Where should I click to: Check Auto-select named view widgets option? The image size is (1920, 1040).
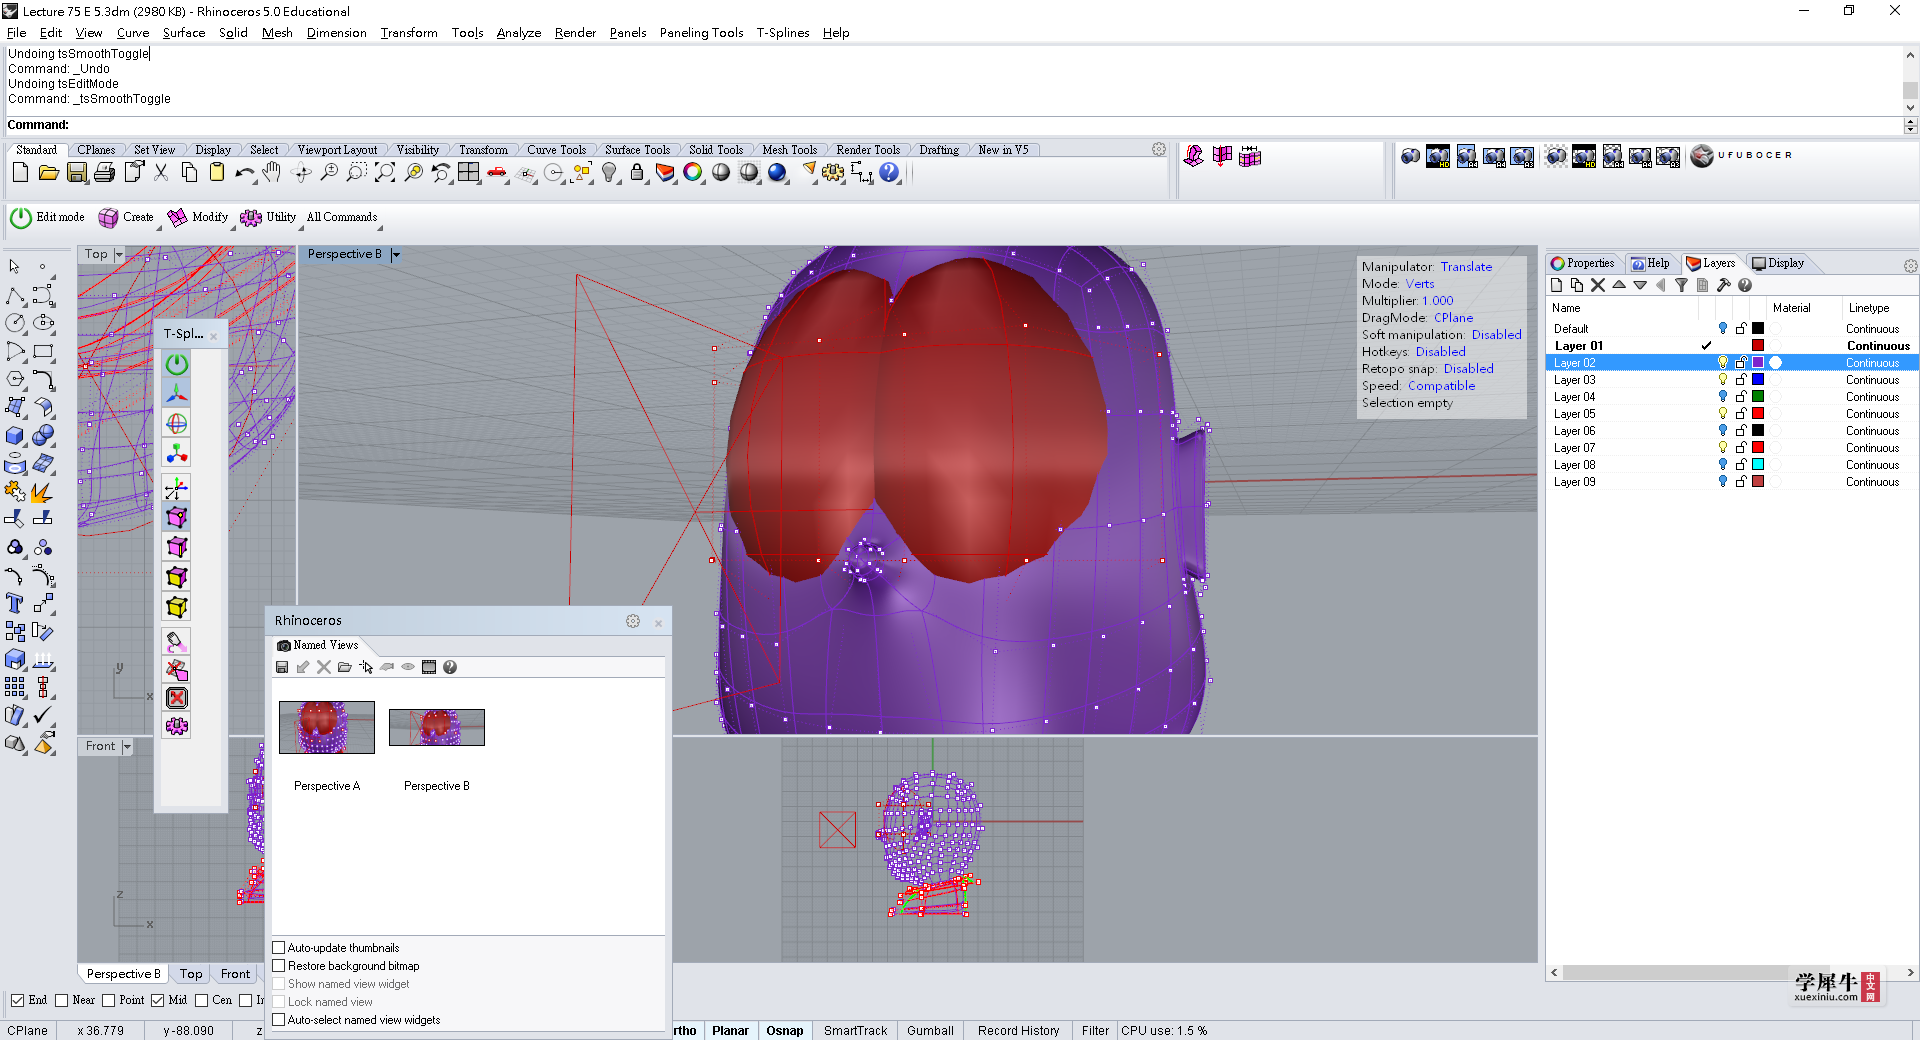pos(279,1020)
